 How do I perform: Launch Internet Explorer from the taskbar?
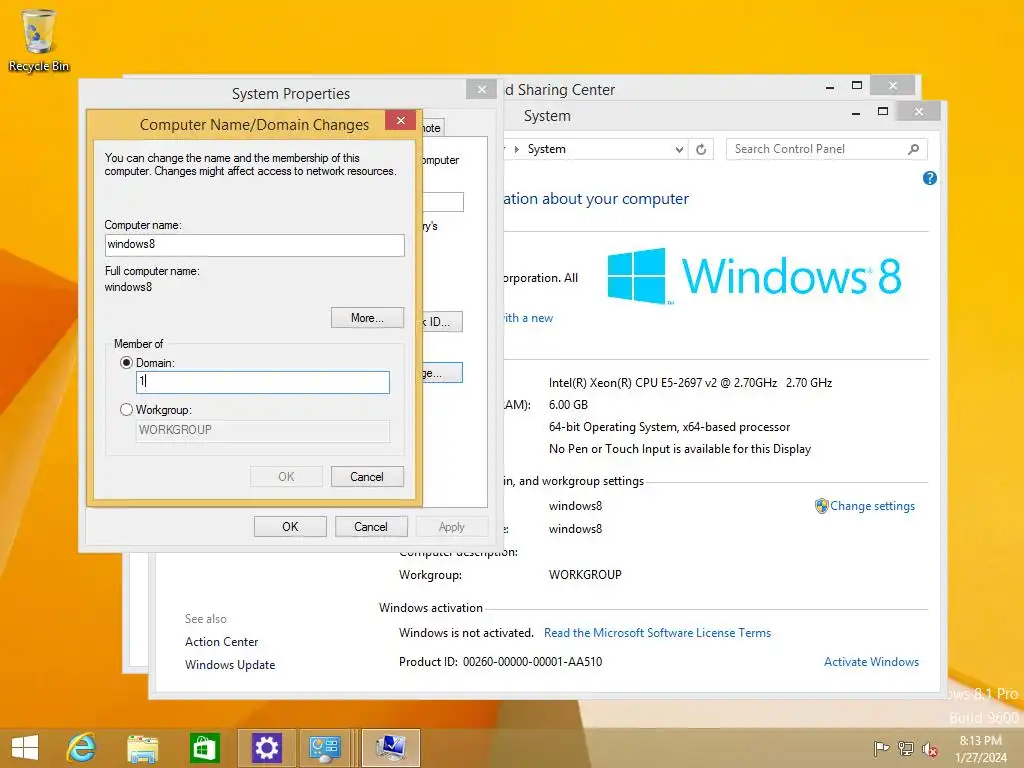point(82,747)
